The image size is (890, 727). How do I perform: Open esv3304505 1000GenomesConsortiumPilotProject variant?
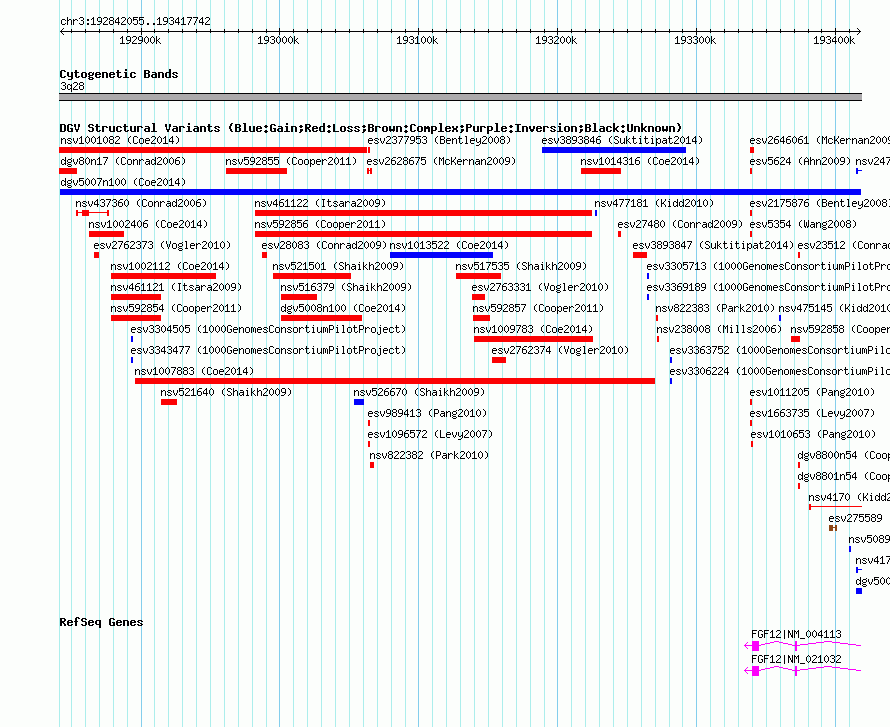pyautogui.click(x=268, y=329)
